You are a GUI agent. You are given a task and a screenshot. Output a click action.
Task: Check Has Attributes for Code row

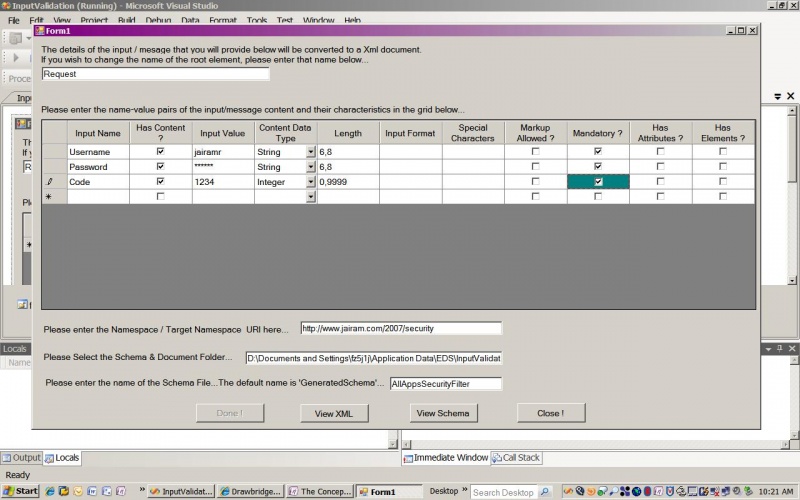[x=660, y=181]
